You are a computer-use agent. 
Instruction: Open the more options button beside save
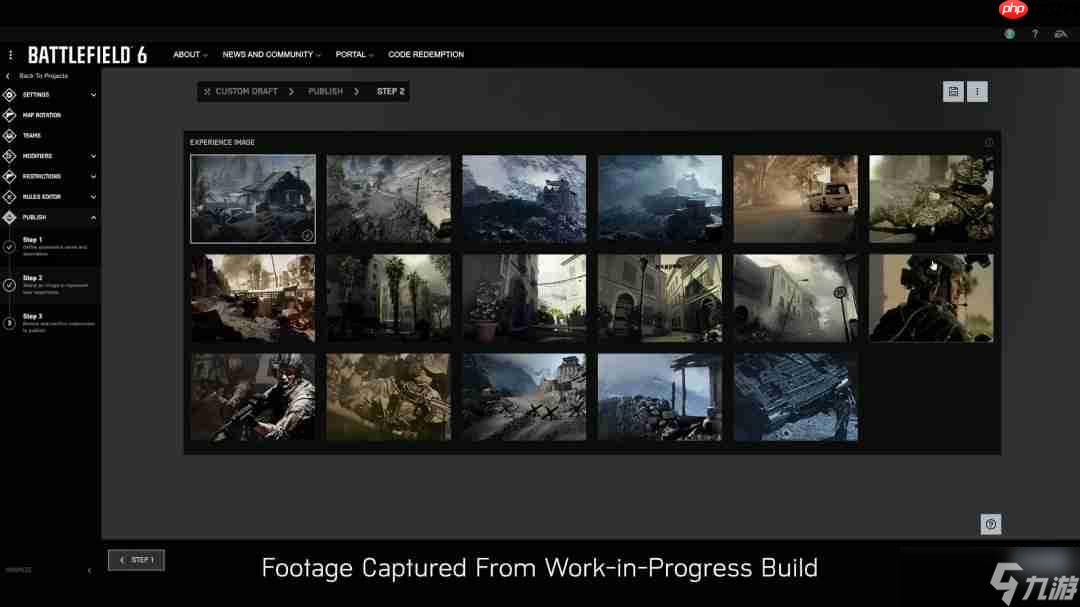click(977, 92)
